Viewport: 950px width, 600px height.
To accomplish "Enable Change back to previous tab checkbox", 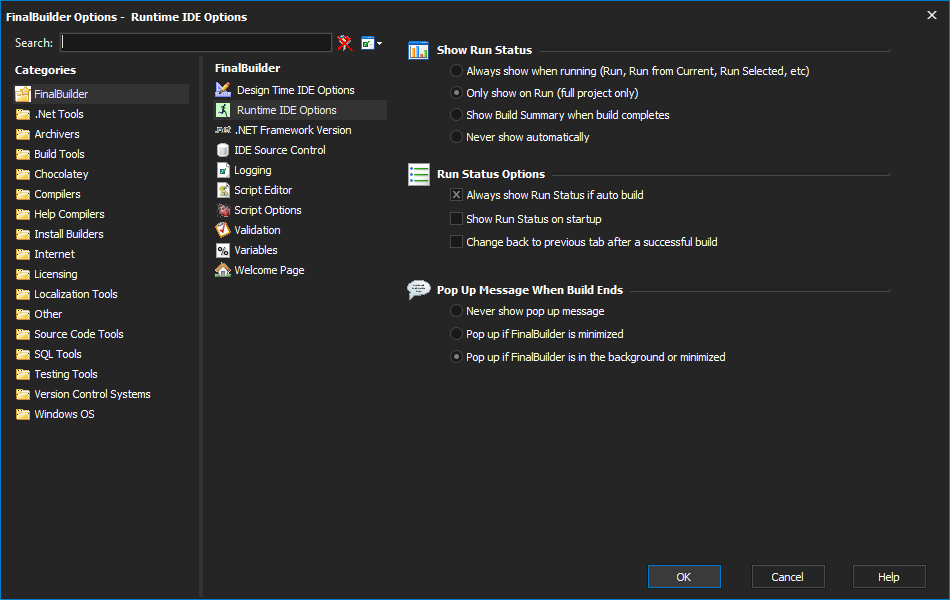I will 456,241.
